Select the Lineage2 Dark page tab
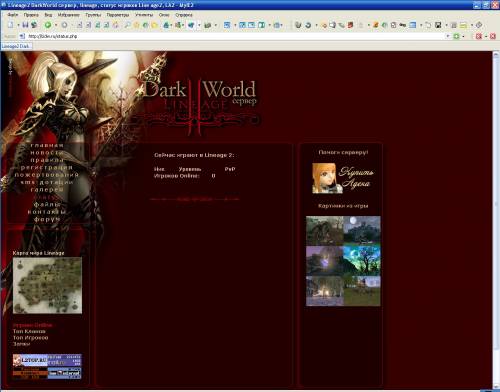 17,46
